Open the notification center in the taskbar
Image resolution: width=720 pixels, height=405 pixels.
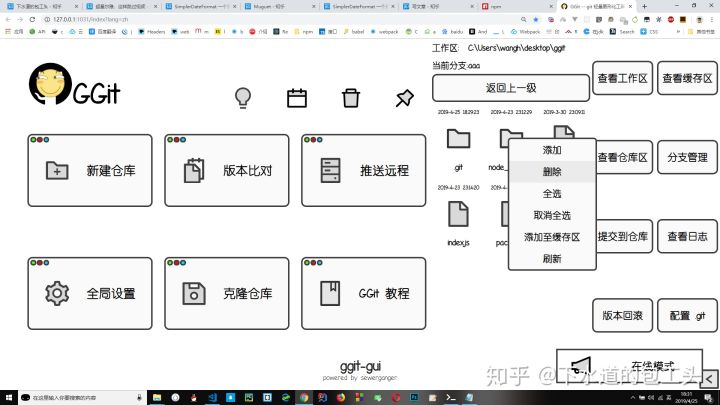click(709, 398)
